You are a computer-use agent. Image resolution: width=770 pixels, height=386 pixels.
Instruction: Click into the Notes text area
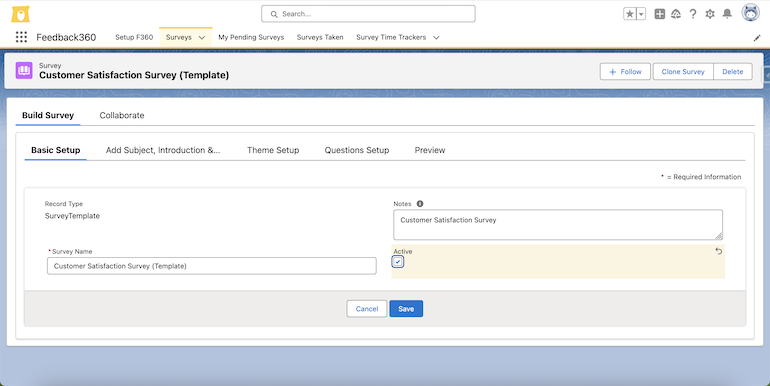tap(558, 225)
